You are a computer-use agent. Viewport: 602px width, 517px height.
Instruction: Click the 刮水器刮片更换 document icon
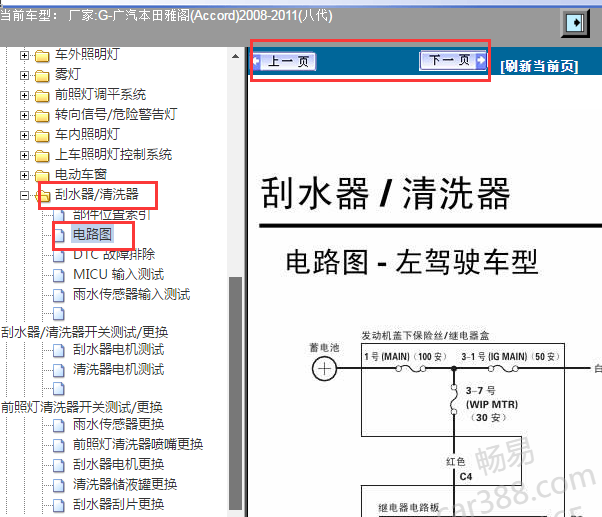coord(59,505)
